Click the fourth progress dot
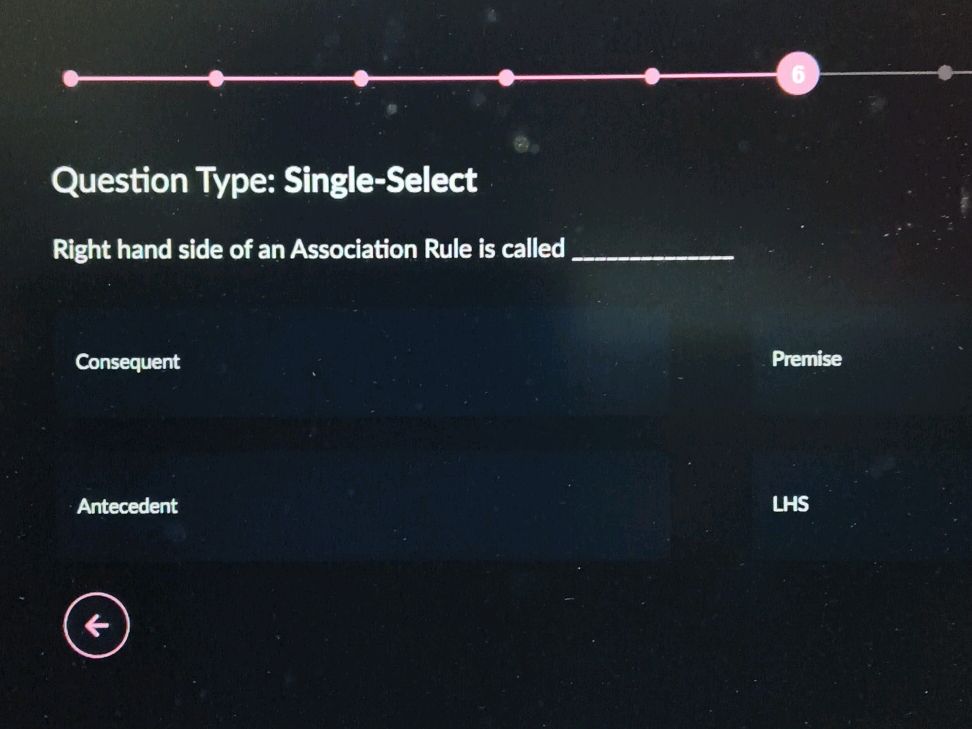The height and width of the screenshot is (729, 972). (x=507, y=77)
